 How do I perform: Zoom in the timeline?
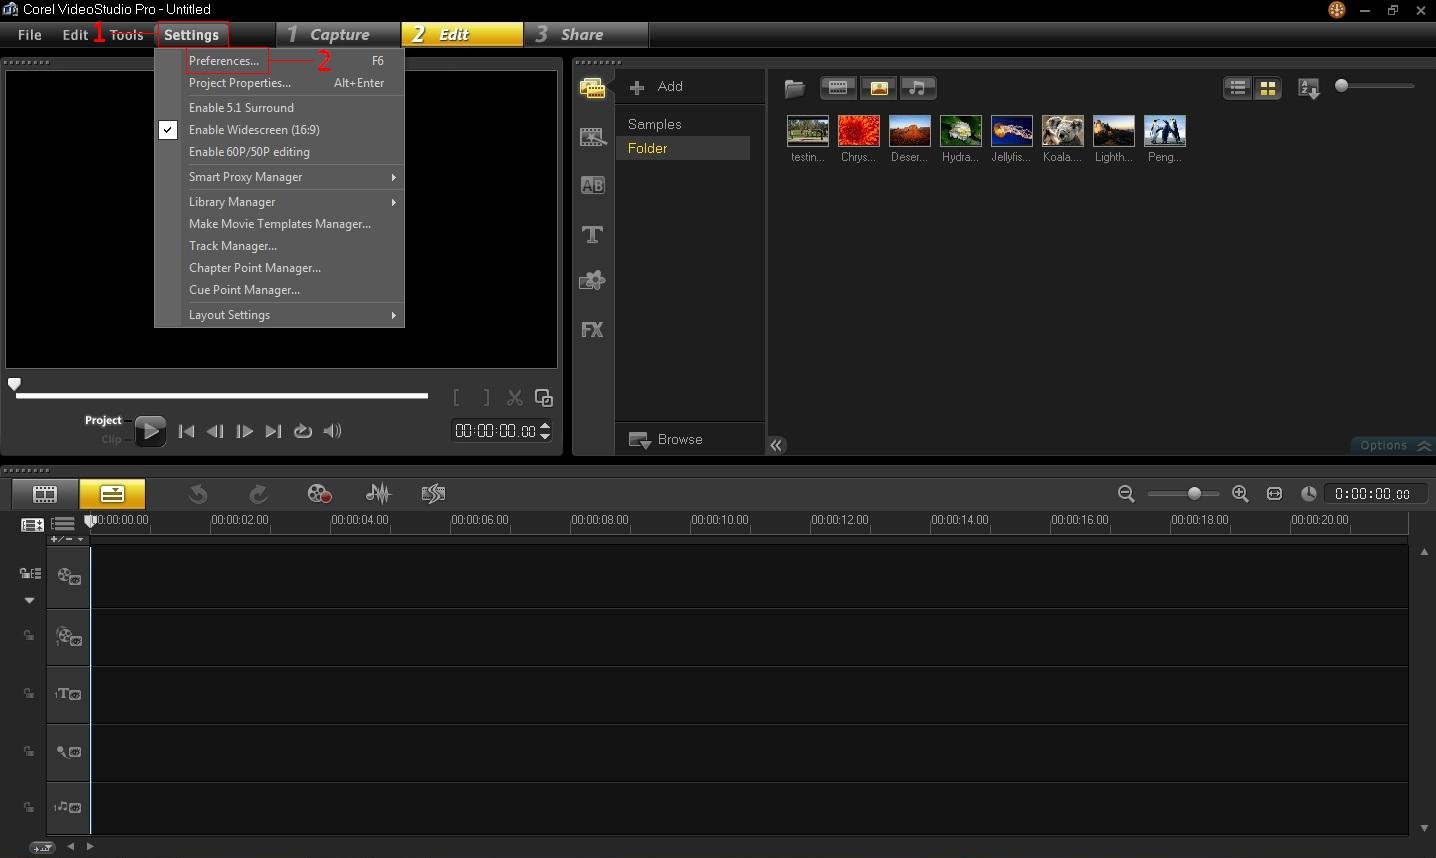(x=1240, y=494)
